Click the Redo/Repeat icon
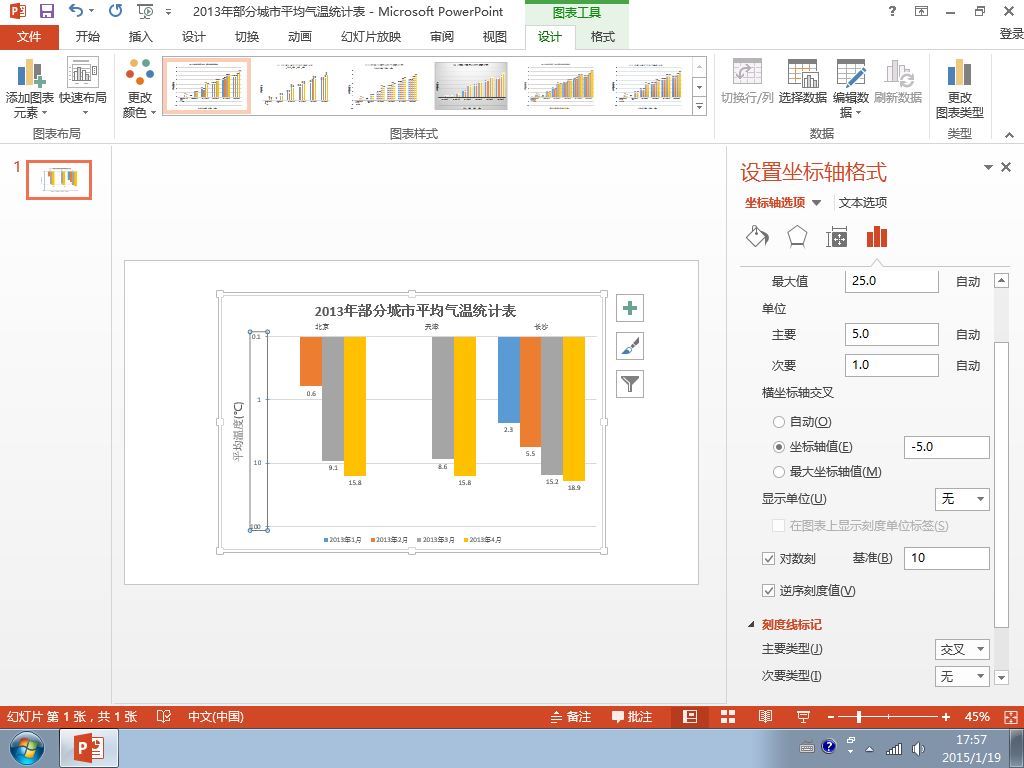 coord(116,11)
